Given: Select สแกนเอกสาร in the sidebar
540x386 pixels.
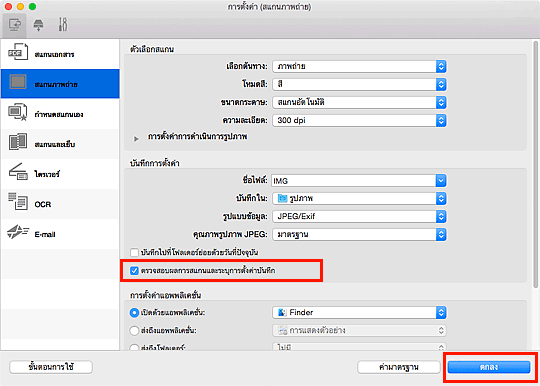Looking at the screenshot, I should click(60, 54).
